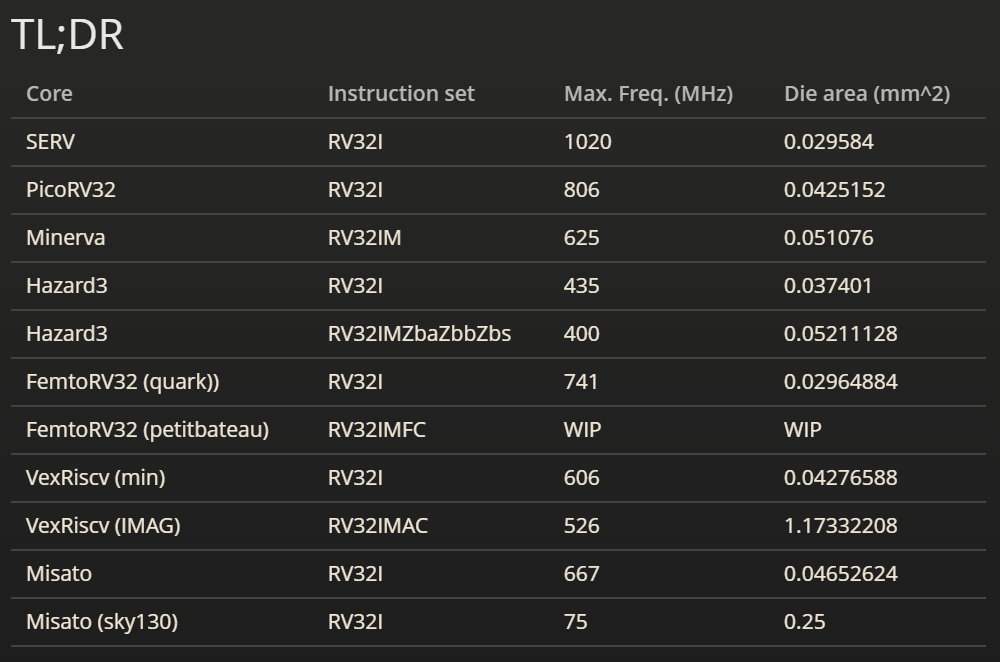Click the FemtoRV32 (petitbateau) core name
Image resolution: width=1000 pixels, height=662 pixels.
click(147, 429)
